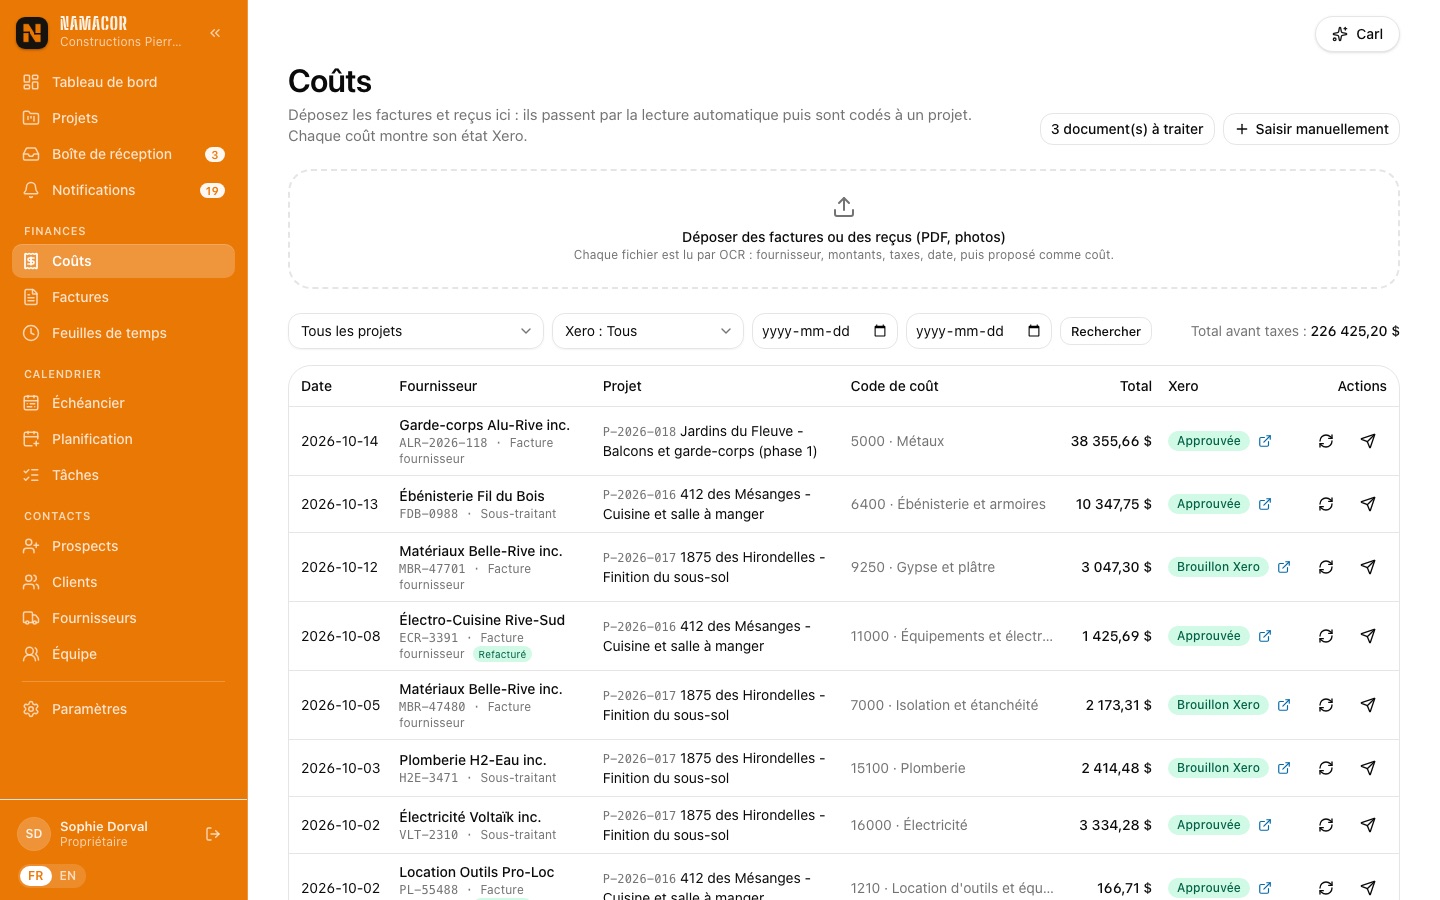Image resolution: width=1440 pixels, height=900 pixels.
Task: Open Feuilles de temps
Action: tap(123, 333)
